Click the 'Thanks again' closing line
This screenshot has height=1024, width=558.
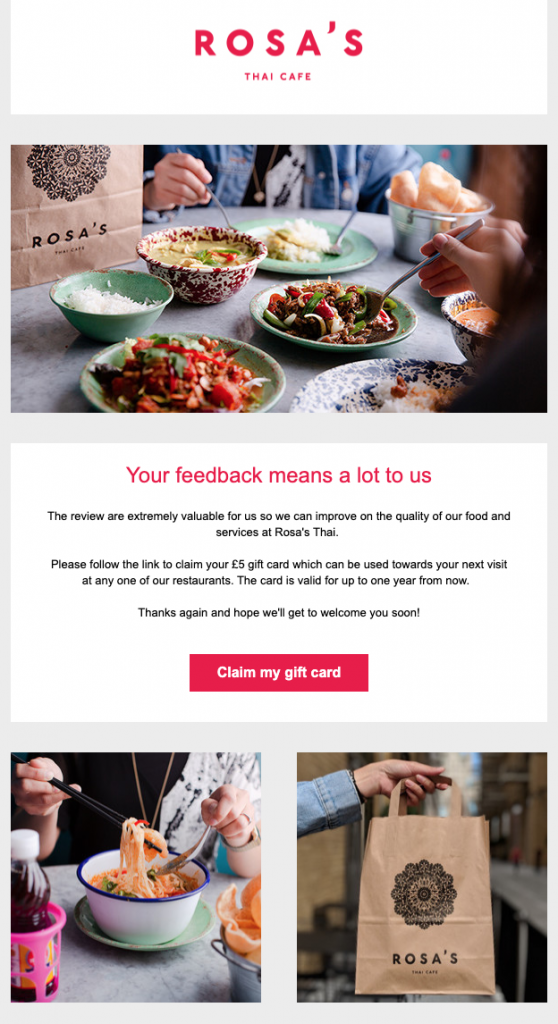pyautogui.click(x=279, y=613)
